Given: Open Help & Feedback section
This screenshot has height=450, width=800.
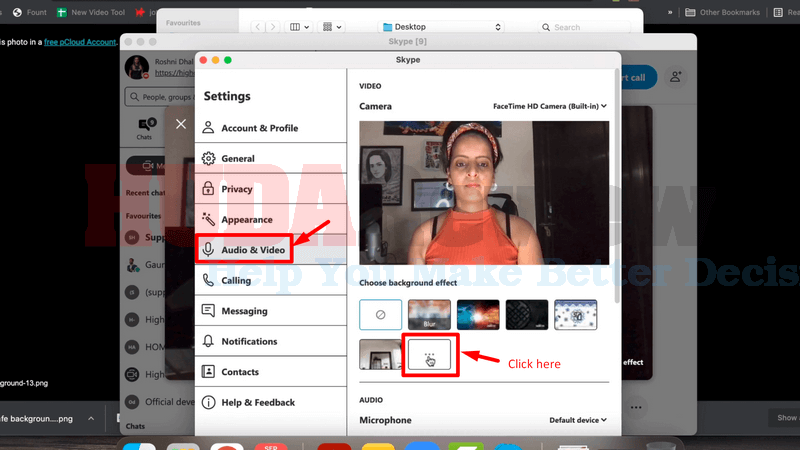Looking at the screenshot, I should pos(270,403).
